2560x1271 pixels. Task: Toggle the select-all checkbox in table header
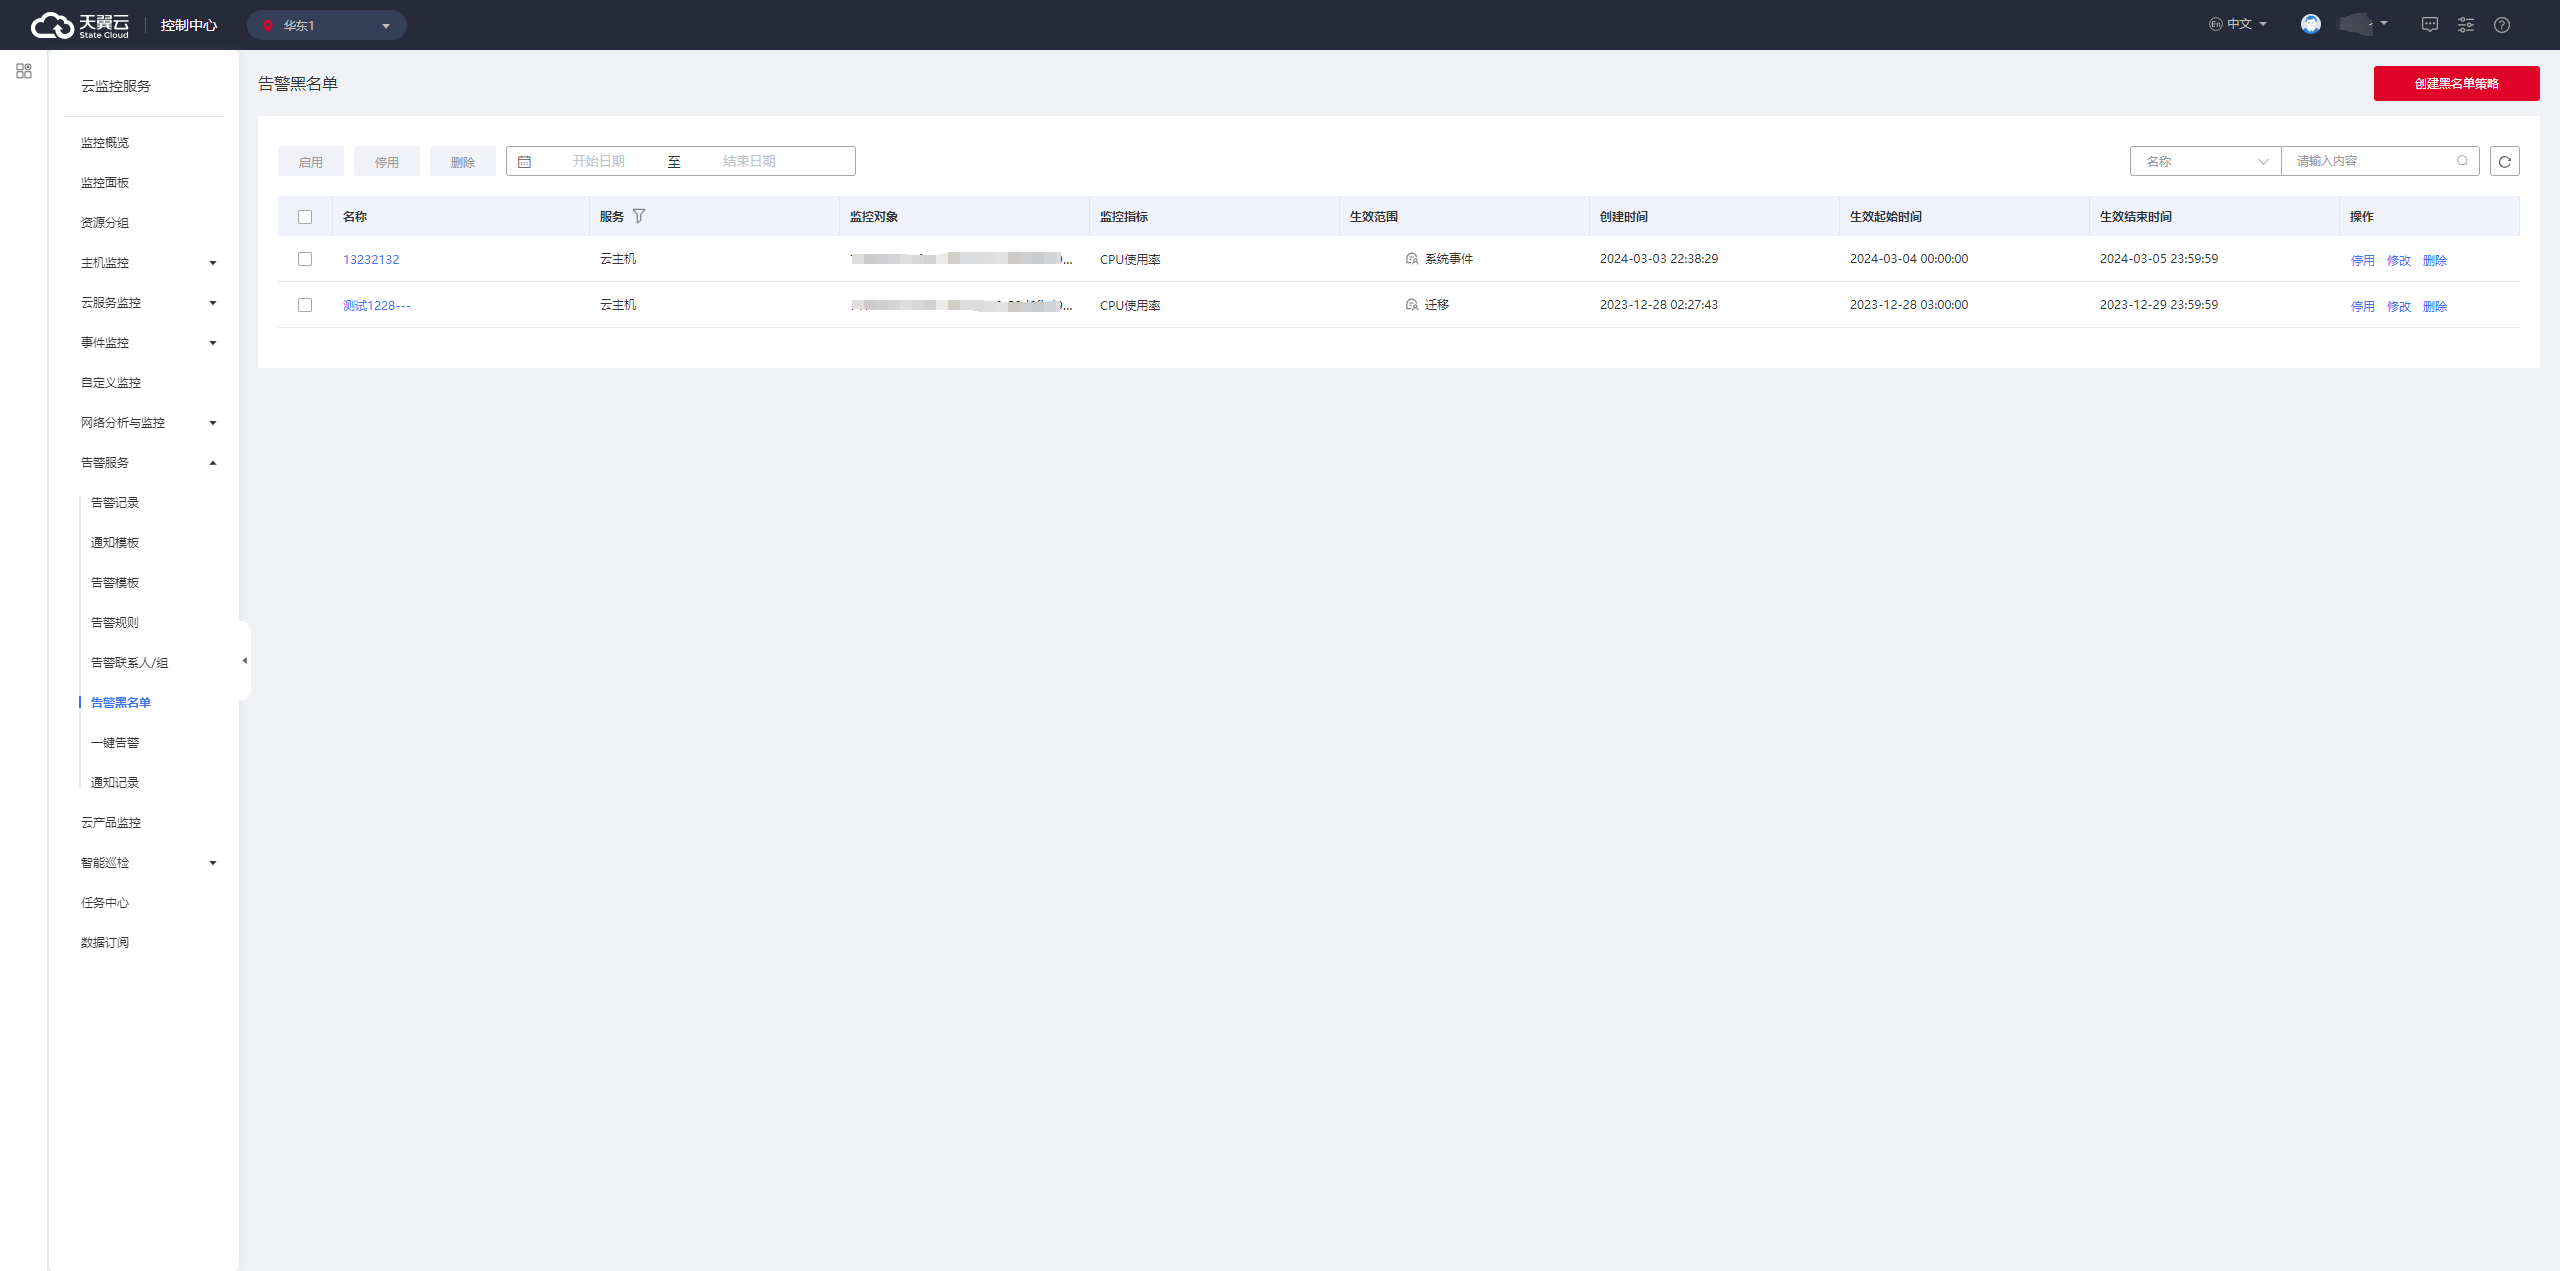(x=305, y=217)
